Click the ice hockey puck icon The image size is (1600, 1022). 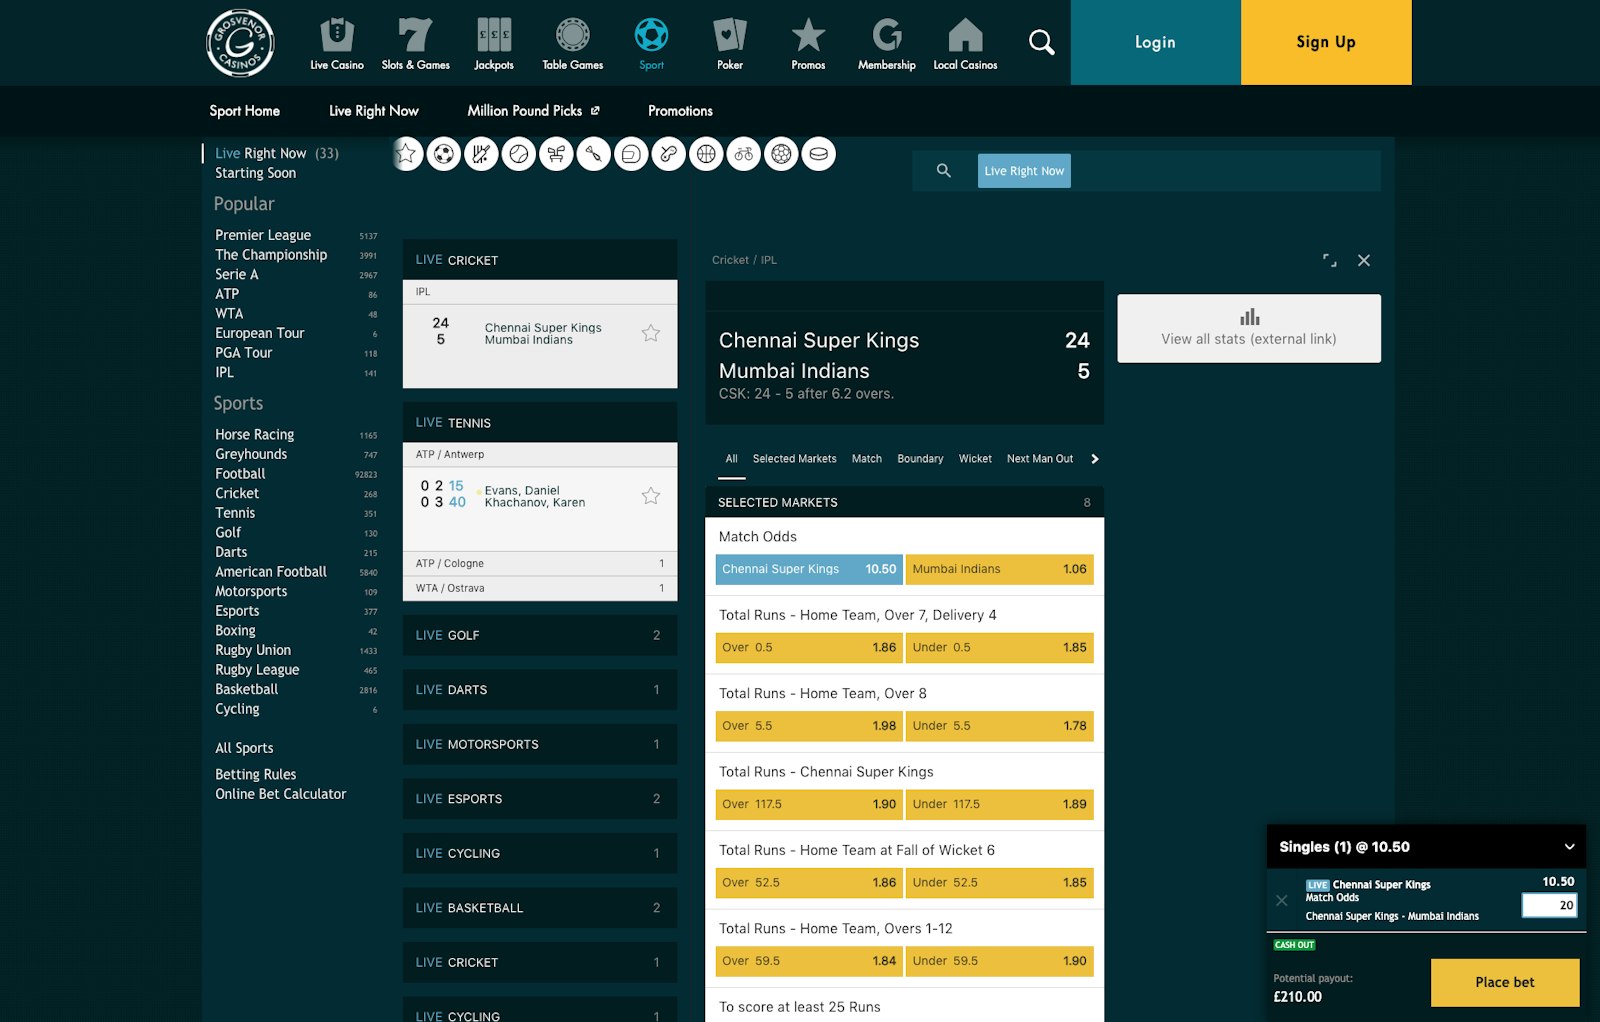818,154
